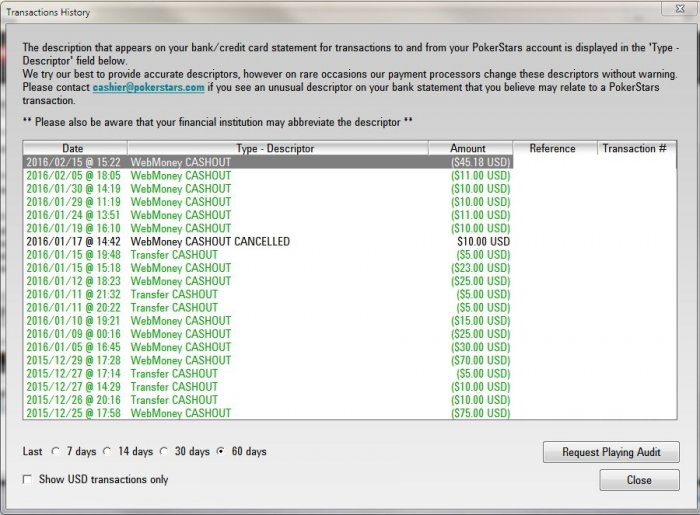Select the 2016/01/05 @ 16:45 transaction row
This screenshot has height=515, width=700.
click(x=267, y=347)
